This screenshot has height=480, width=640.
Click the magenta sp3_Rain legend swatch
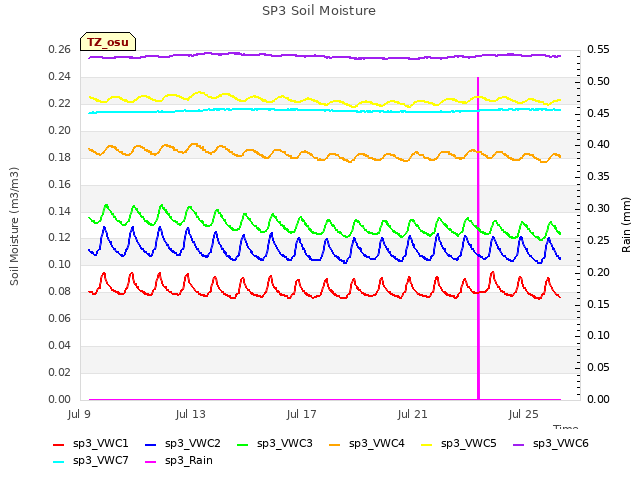pyautogui.click(x=151, y=462)
